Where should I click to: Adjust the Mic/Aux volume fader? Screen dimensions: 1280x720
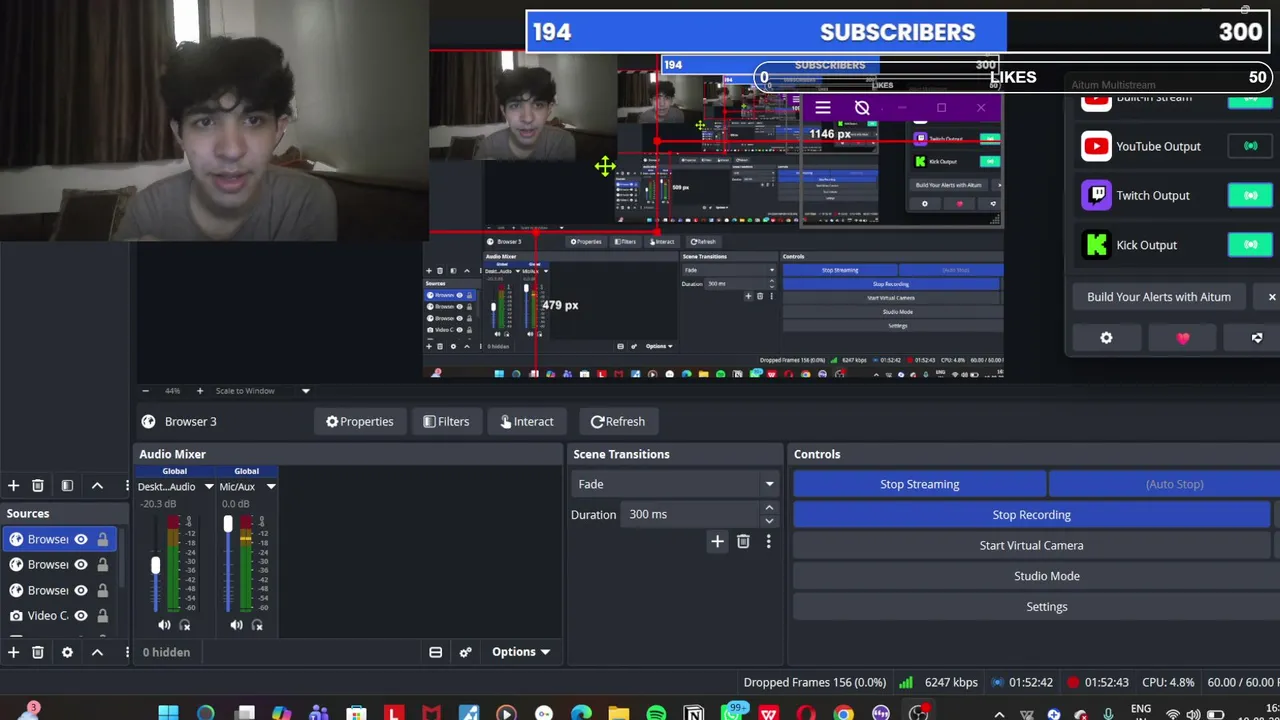228,523
